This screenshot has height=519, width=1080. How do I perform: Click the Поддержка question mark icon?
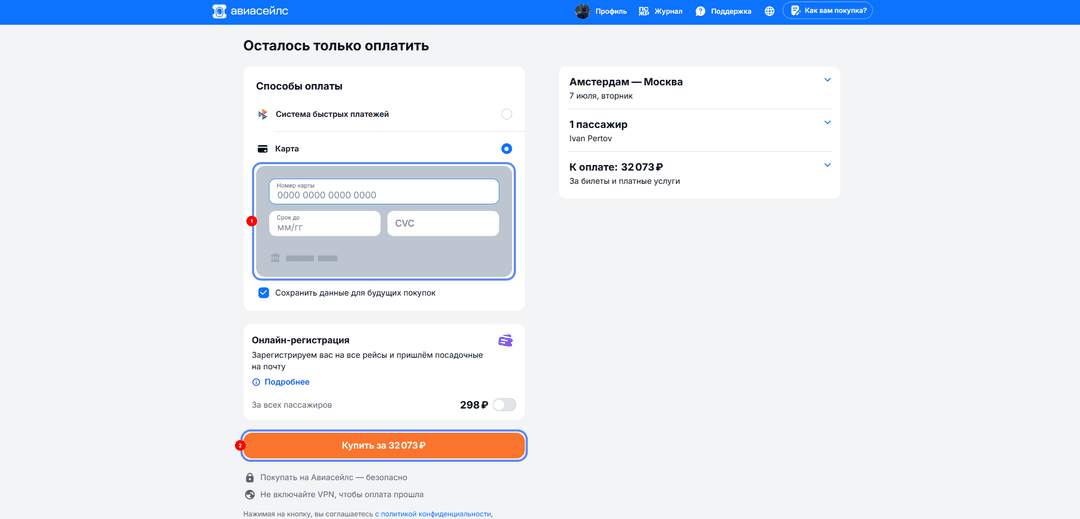pos(700,11)
